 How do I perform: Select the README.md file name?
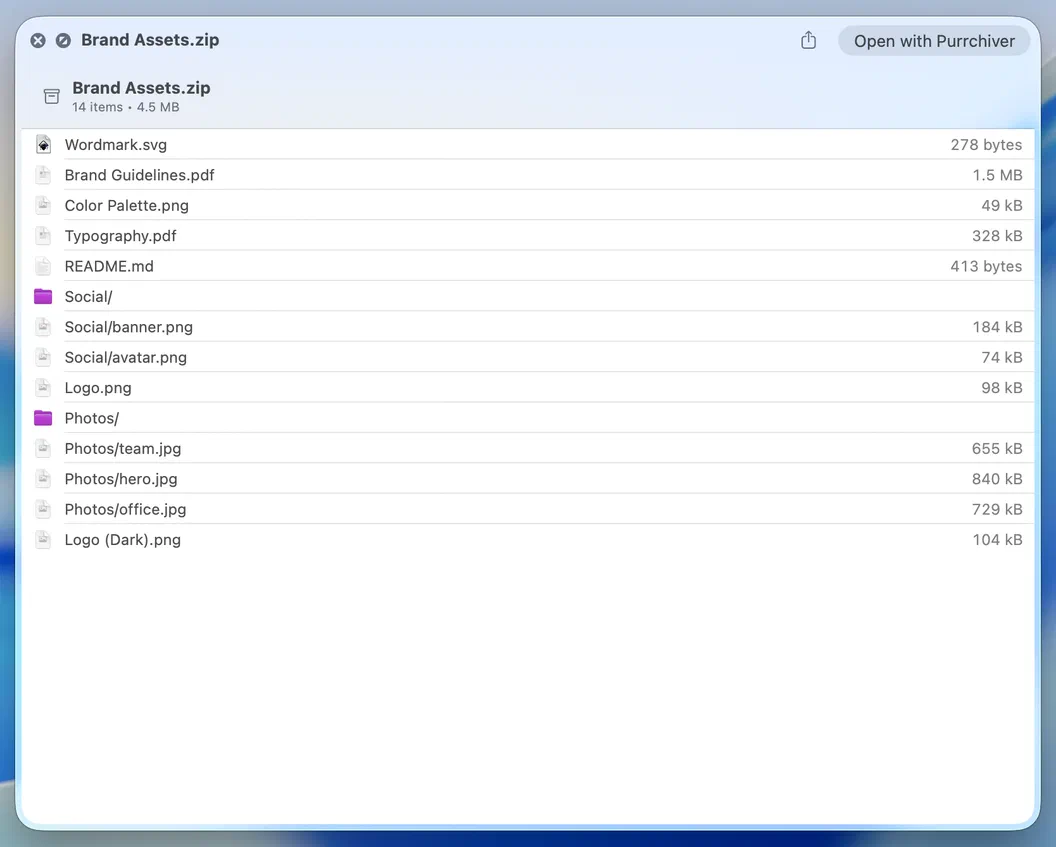point(109,267)
